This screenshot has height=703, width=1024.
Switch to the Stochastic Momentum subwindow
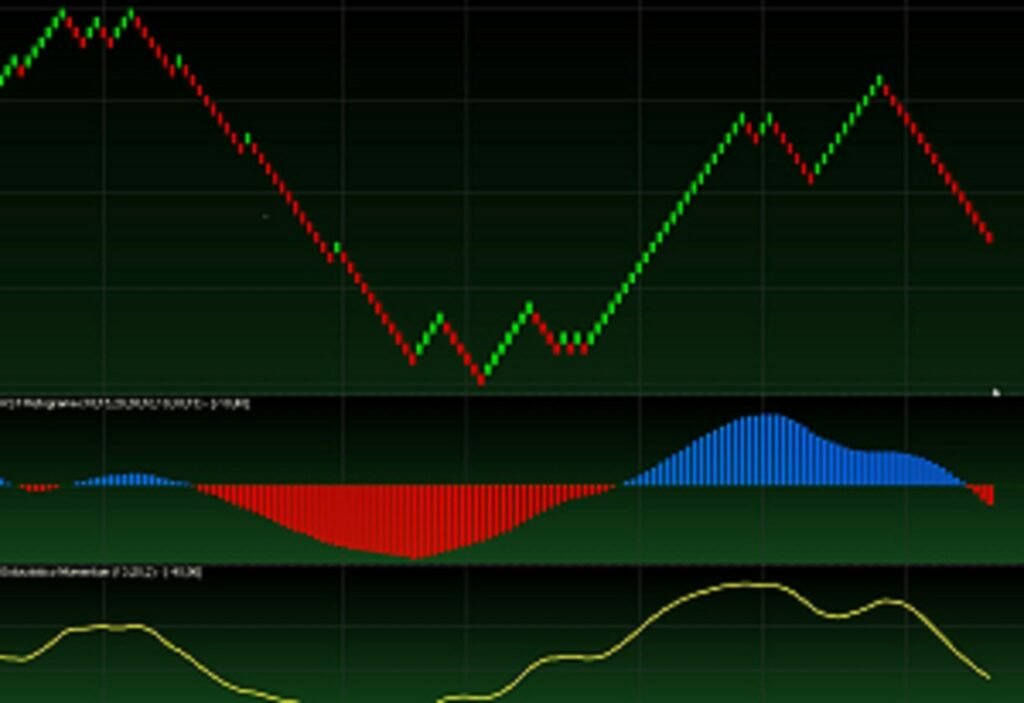point(500,640)
